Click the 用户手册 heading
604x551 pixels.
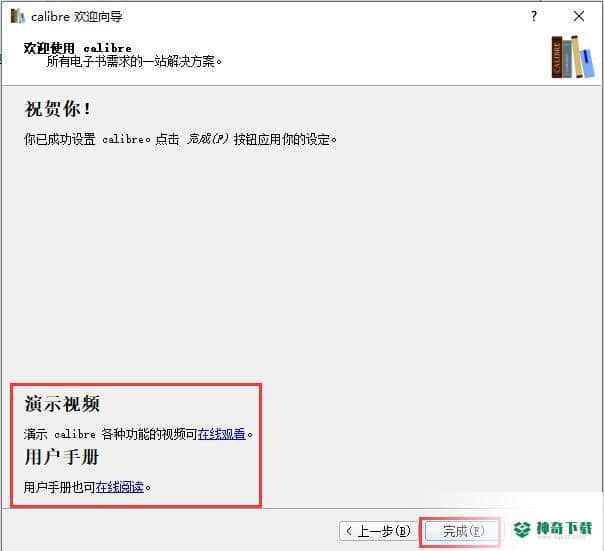[62, 457]
